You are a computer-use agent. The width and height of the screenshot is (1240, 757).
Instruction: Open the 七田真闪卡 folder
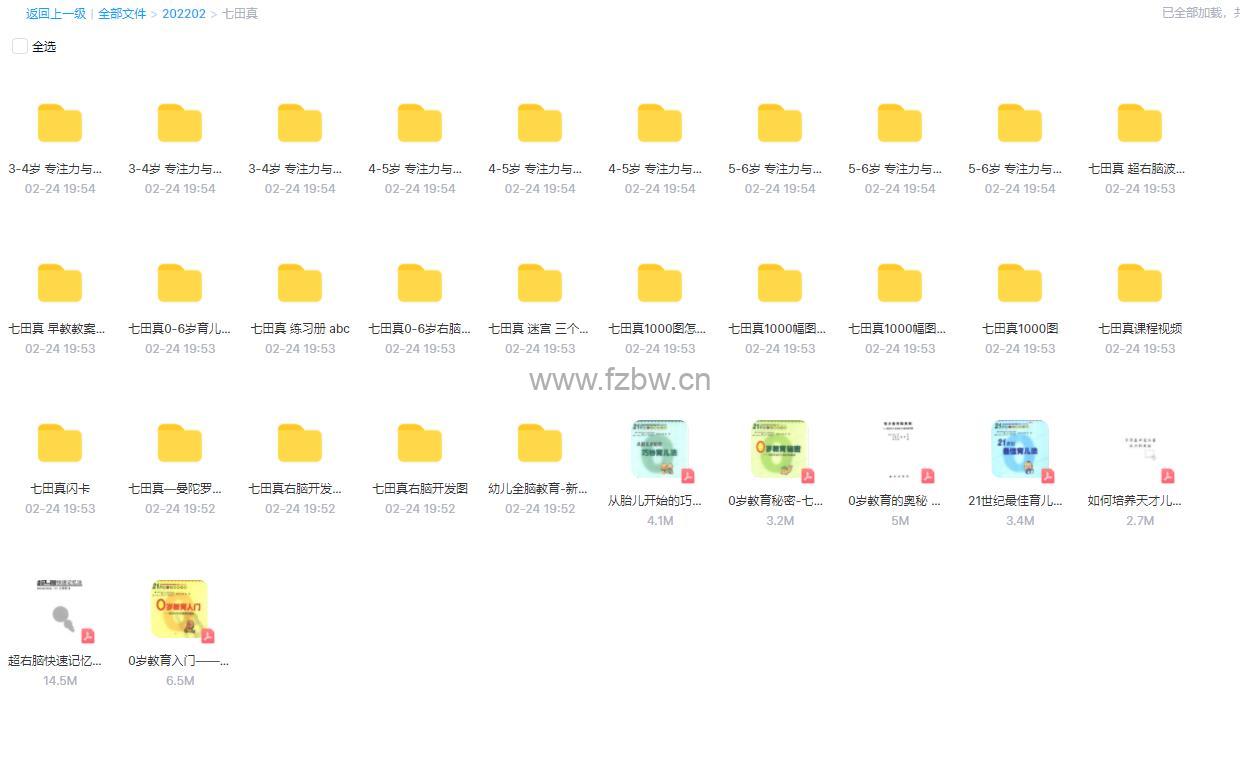click(x=60, y=444)
